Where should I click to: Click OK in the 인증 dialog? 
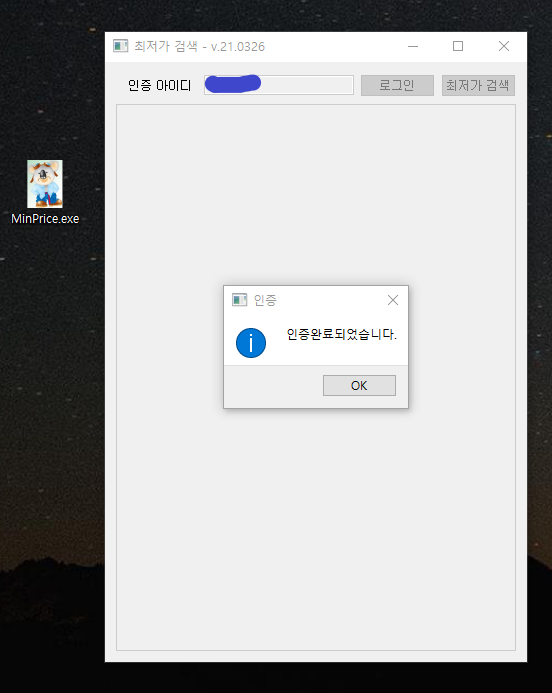(359, 385)
